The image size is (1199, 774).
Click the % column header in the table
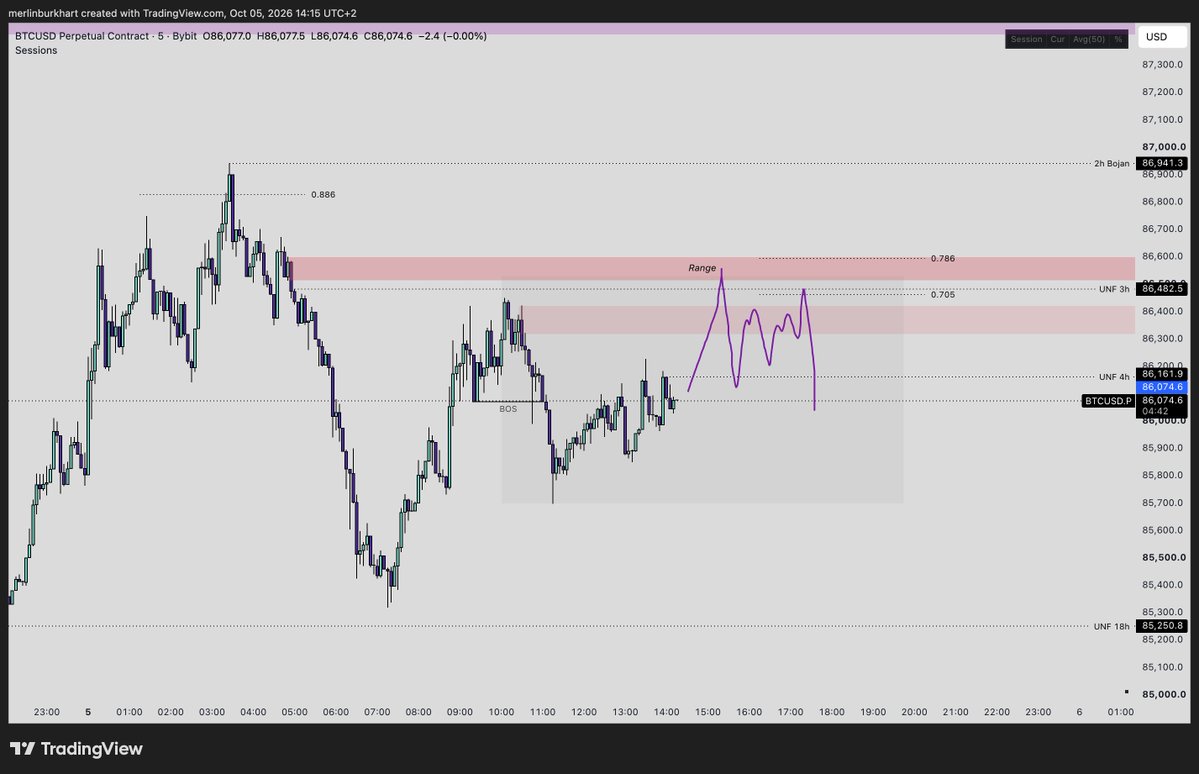coord(1118,39)
